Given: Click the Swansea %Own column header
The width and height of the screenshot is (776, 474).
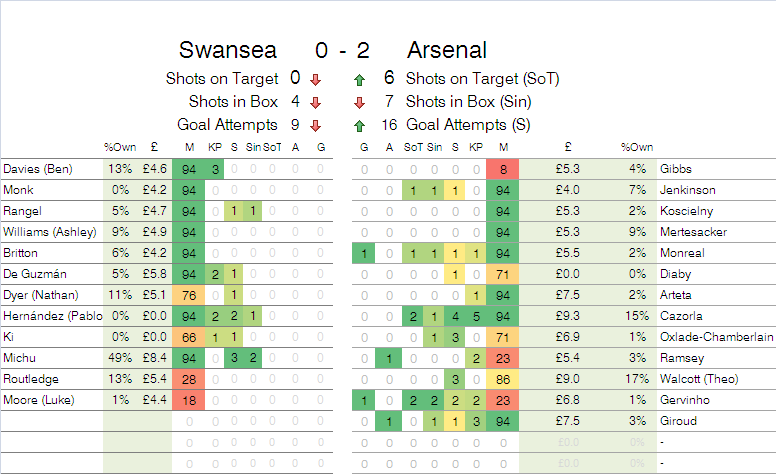Looking at the screenshot, I should [x=120, y=148].
